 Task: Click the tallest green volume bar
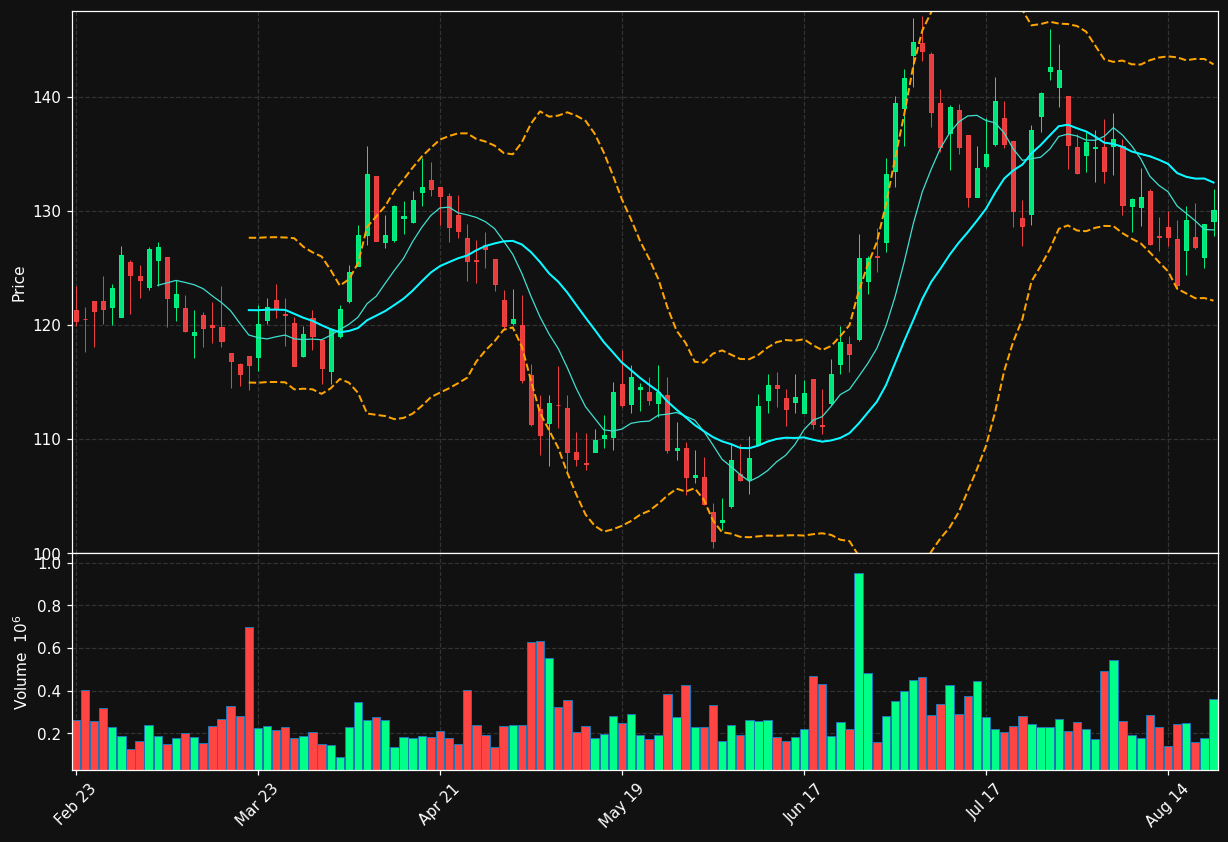tap(859, 671)
